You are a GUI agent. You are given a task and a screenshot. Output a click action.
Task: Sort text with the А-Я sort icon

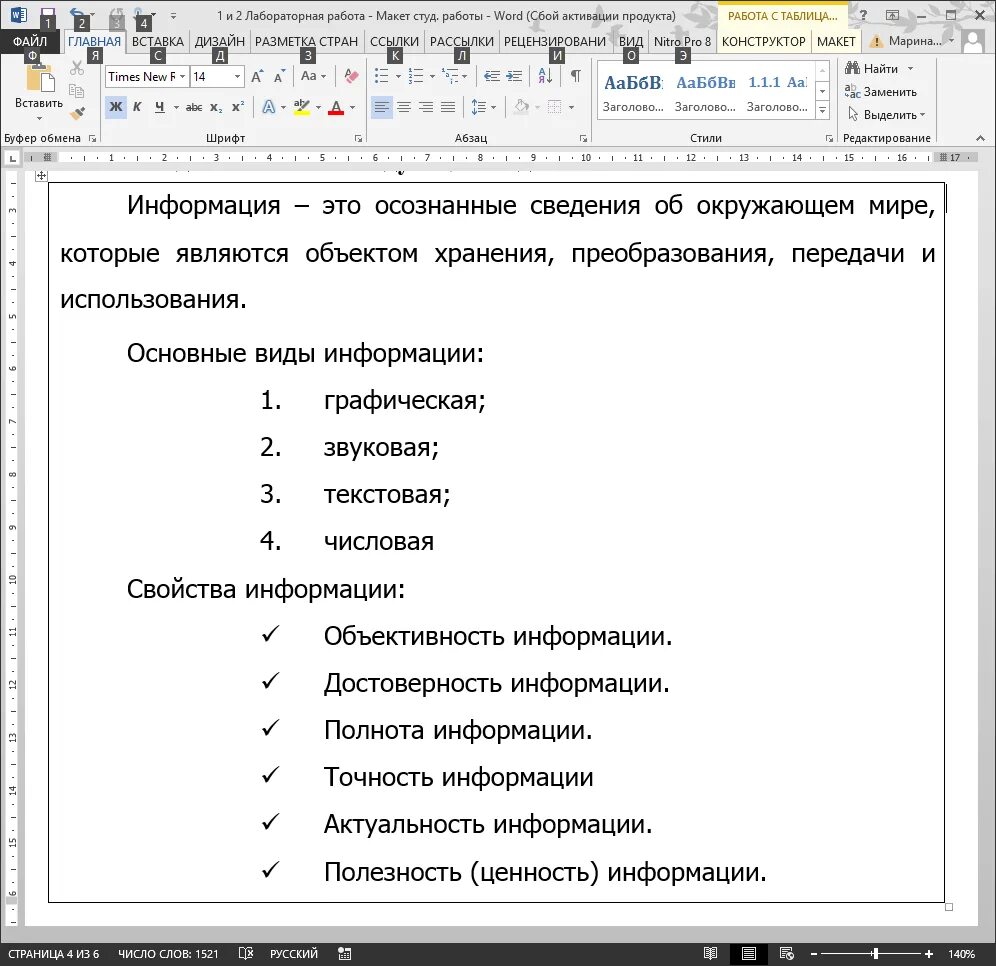[x=545, y=76]
